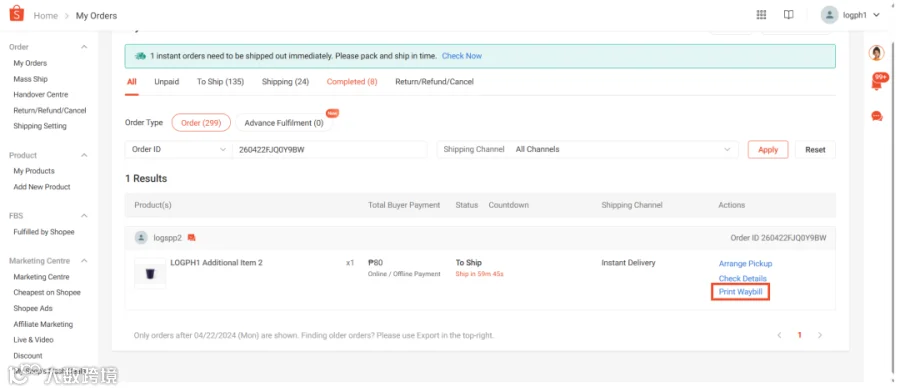The height and width of the screenshot is (392, 900).
Task: Collapse the FBS sidebar section
Action: coord(84,216)
